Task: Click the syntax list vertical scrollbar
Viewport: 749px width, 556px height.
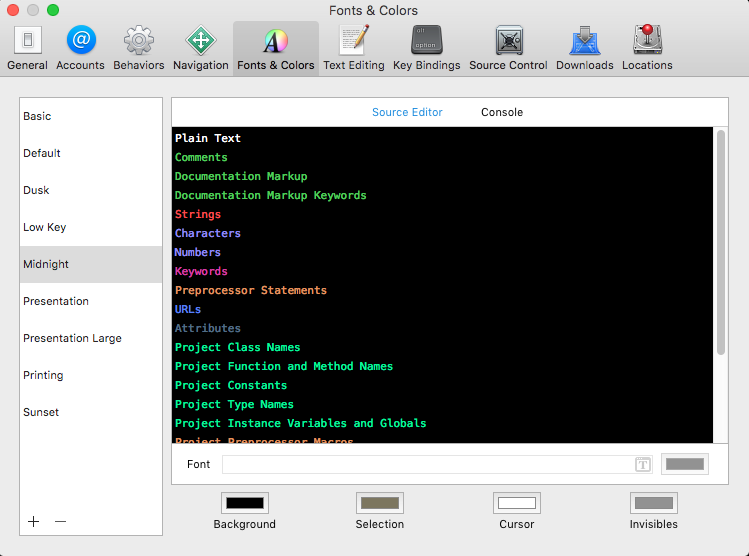Action: click(x=721, y=242)
